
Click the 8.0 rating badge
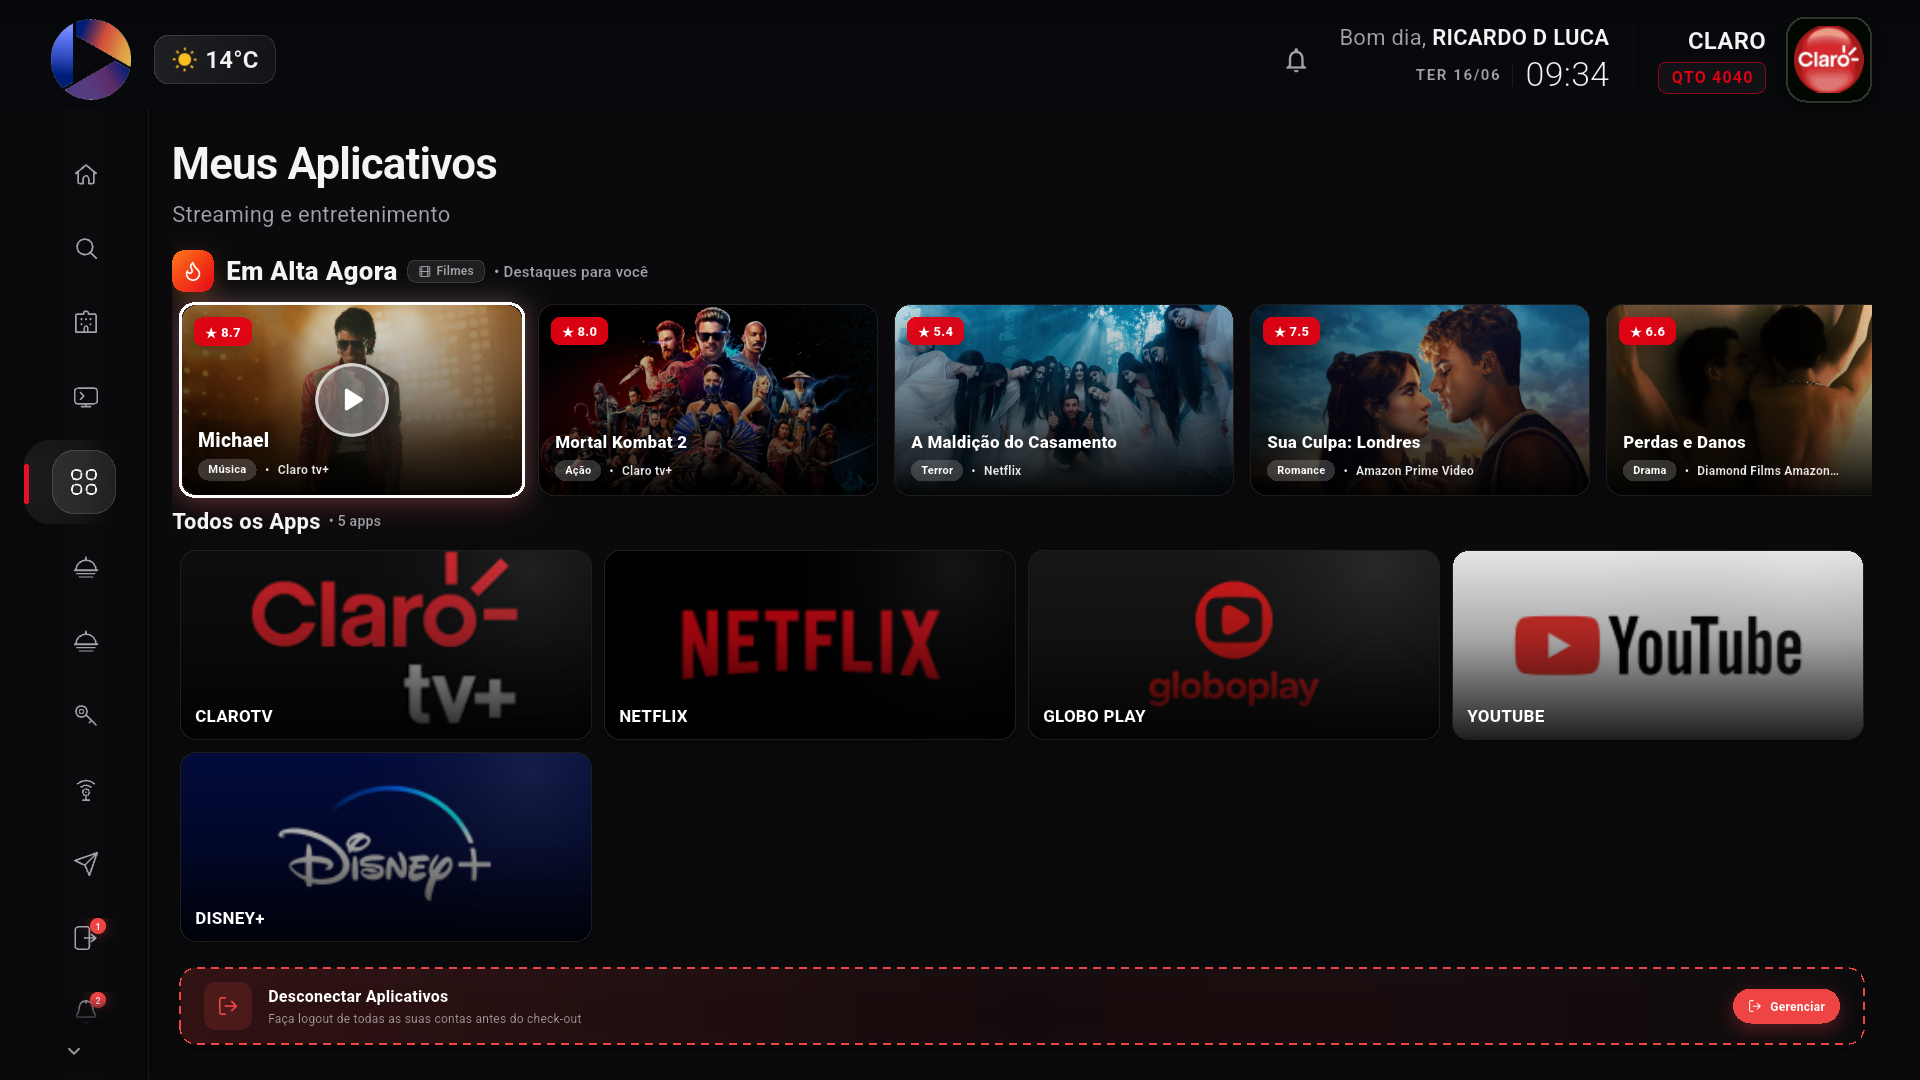pyautogui.click(x=579, y=332)
